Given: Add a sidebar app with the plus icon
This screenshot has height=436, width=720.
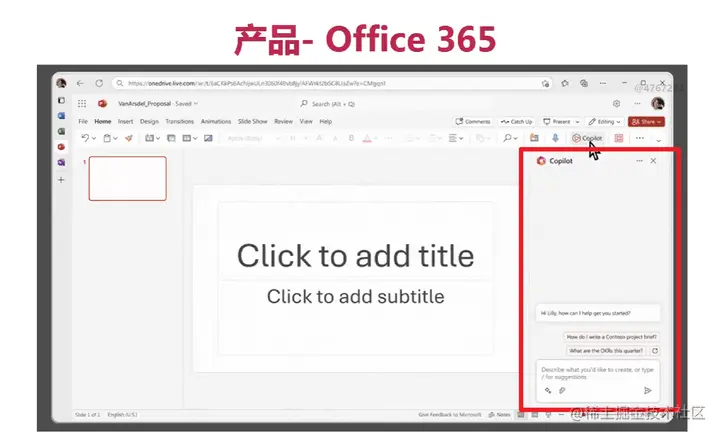Looking at the screenshot, I should [61, 180].
